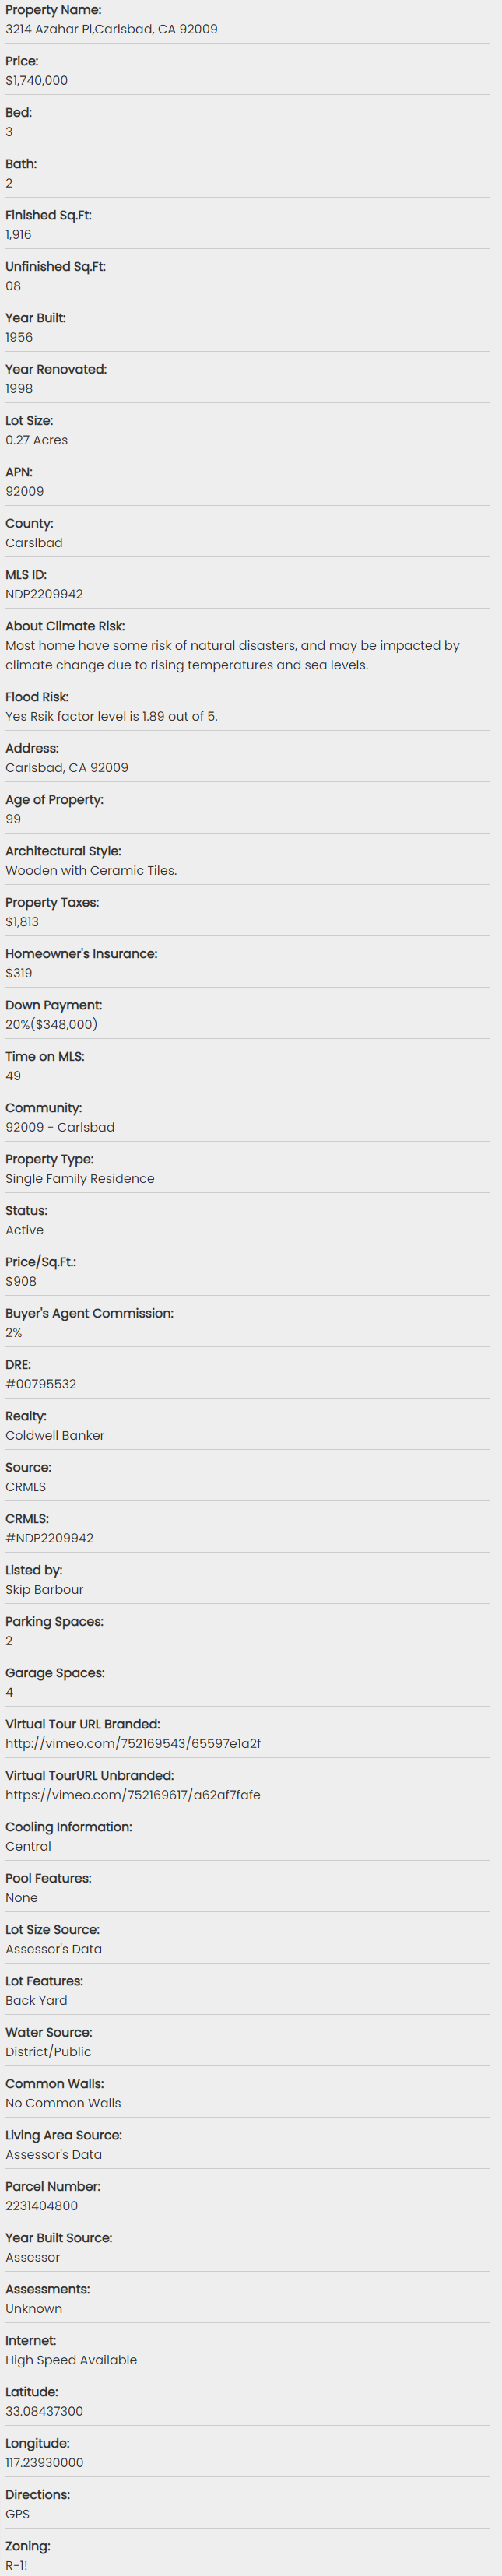Click the $1,740,000 price value
Screen dimensions: 502x2576
[37, 80]
